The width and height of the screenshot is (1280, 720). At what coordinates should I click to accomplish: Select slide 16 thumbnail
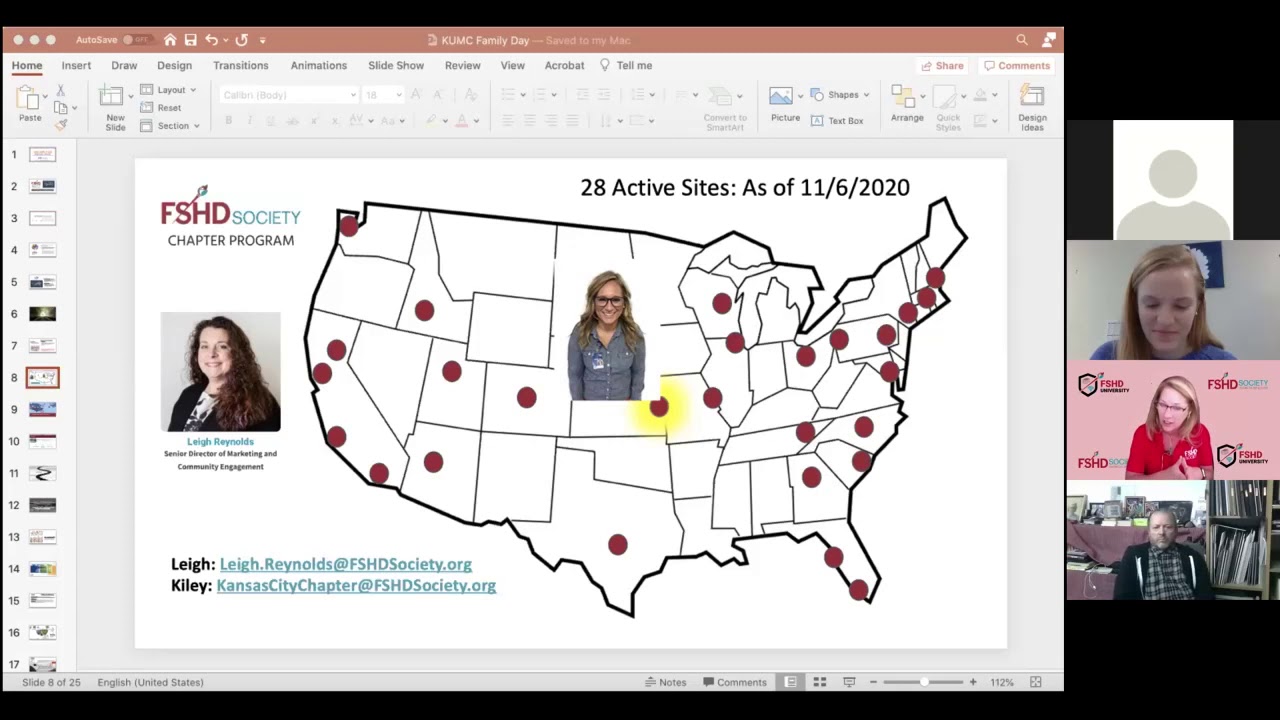pos(43,632)
